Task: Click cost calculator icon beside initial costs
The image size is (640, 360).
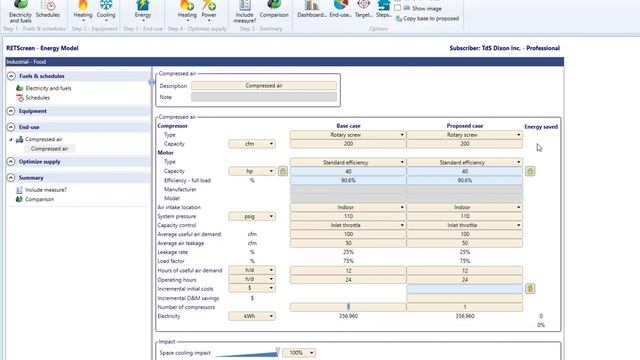Action: tap(530, 289)
